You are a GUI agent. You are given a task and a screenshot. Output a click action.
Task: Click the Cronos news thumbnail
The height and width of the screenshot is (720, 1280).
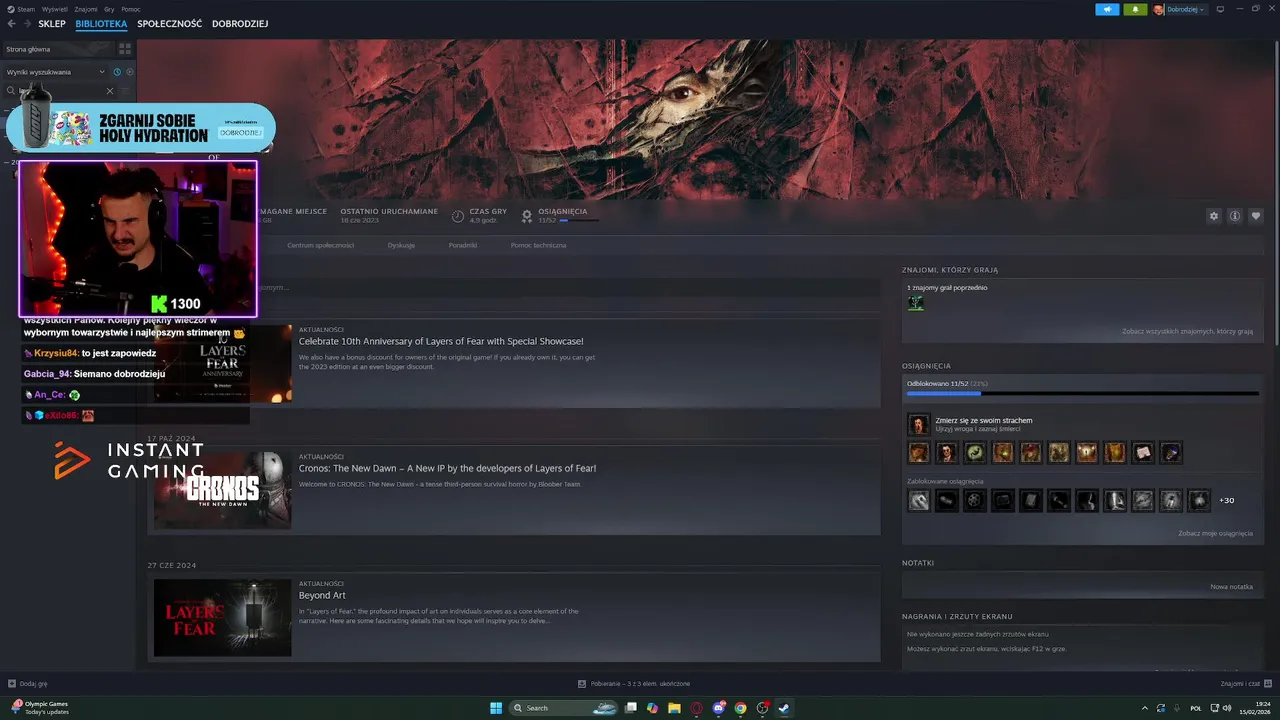click(x=223, y=489)
